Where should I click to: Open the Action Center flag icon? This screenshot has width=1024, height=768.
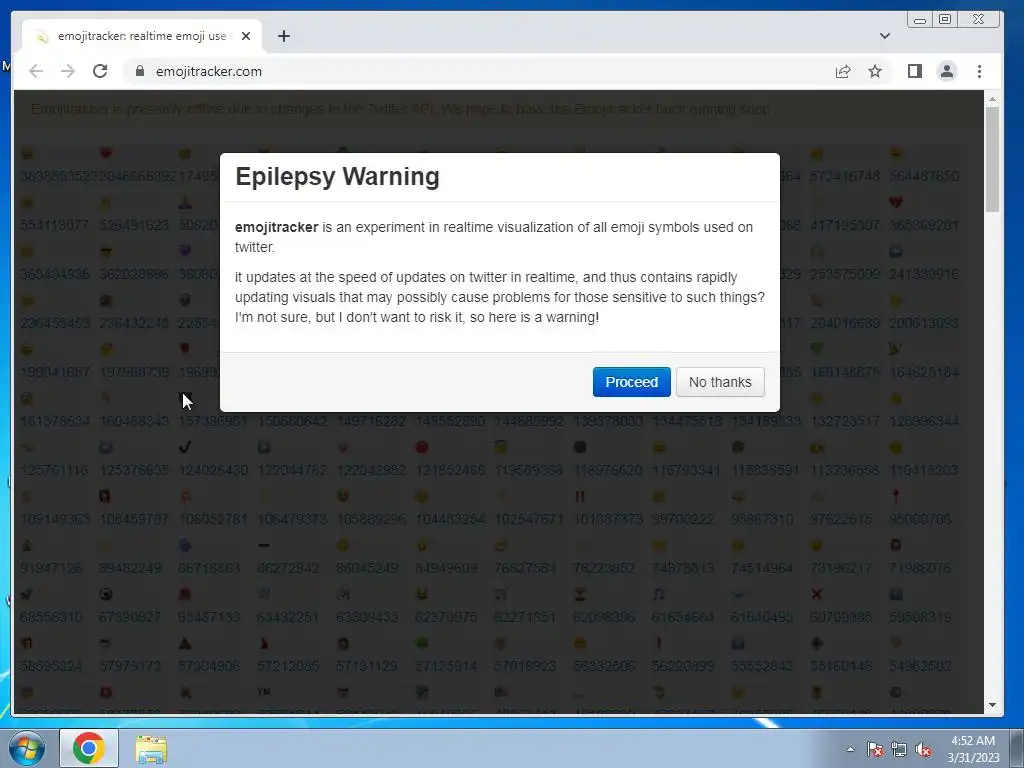tap(874, 749)
